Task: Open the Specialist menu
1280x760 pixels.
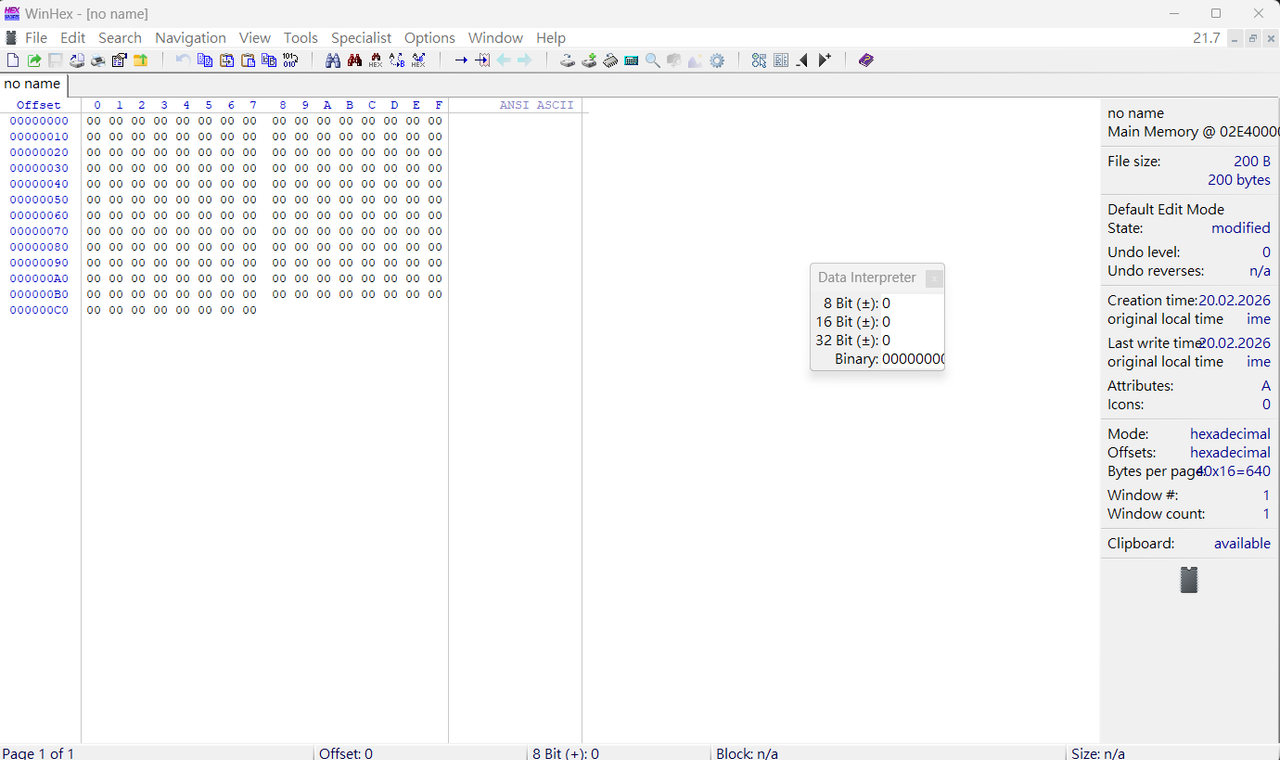Action: click(361, 38)
